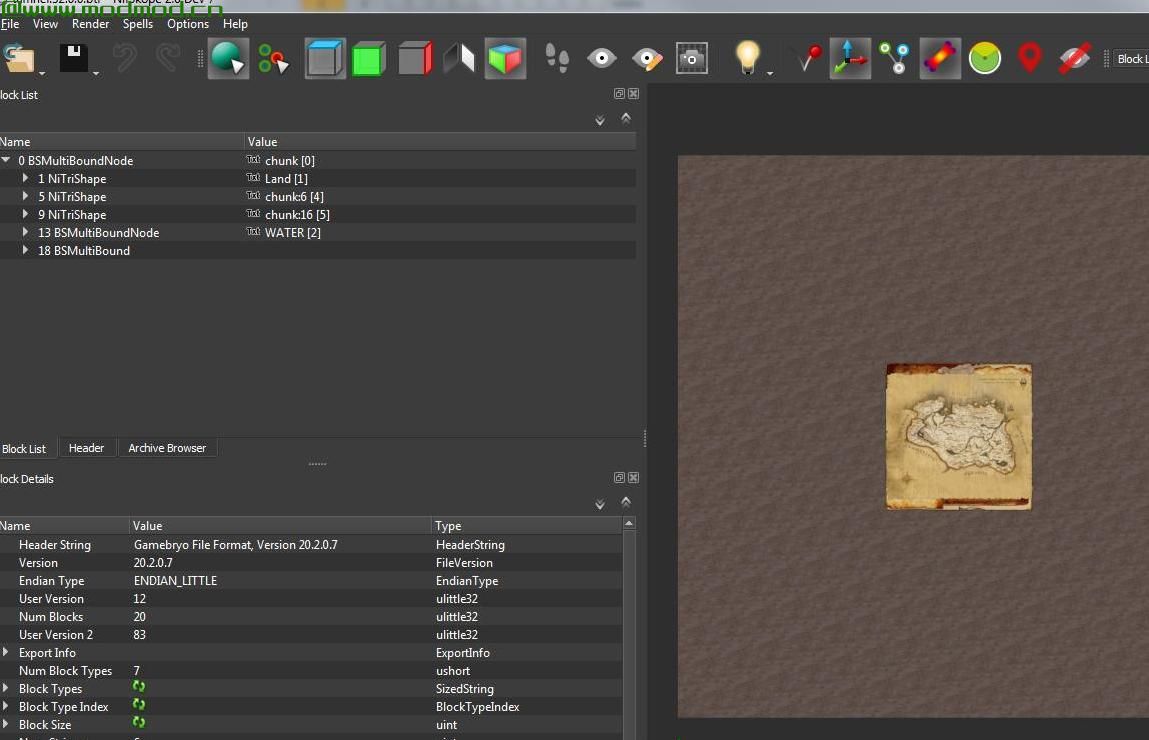
Task: Click the Undo arrow icon
Action: coord(125,59)
